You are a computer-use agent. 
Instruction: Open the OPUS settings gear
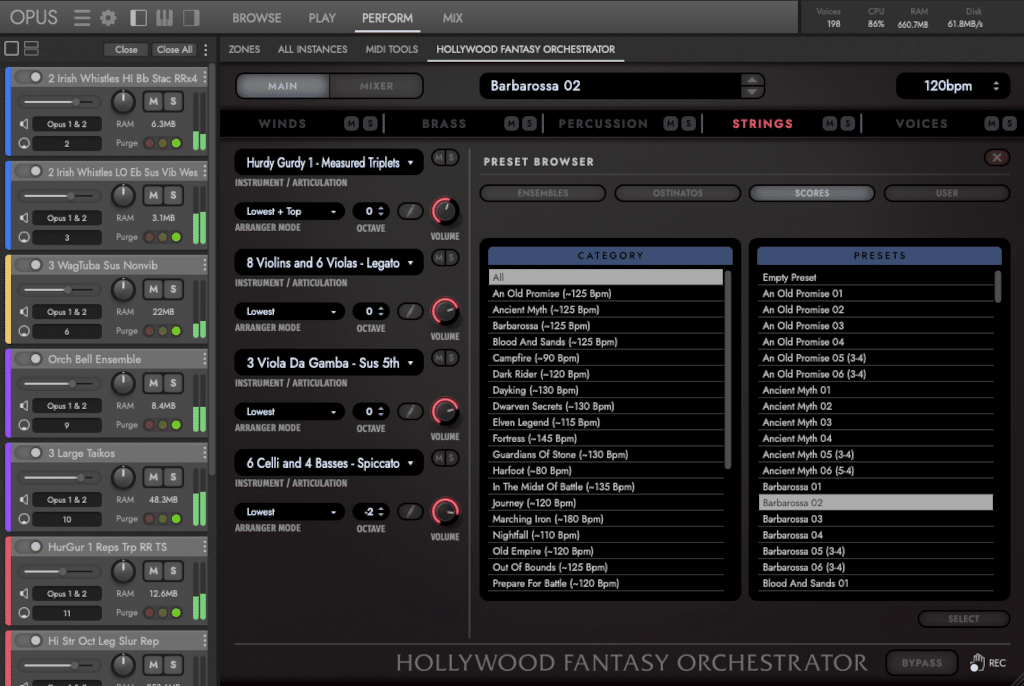108,18
